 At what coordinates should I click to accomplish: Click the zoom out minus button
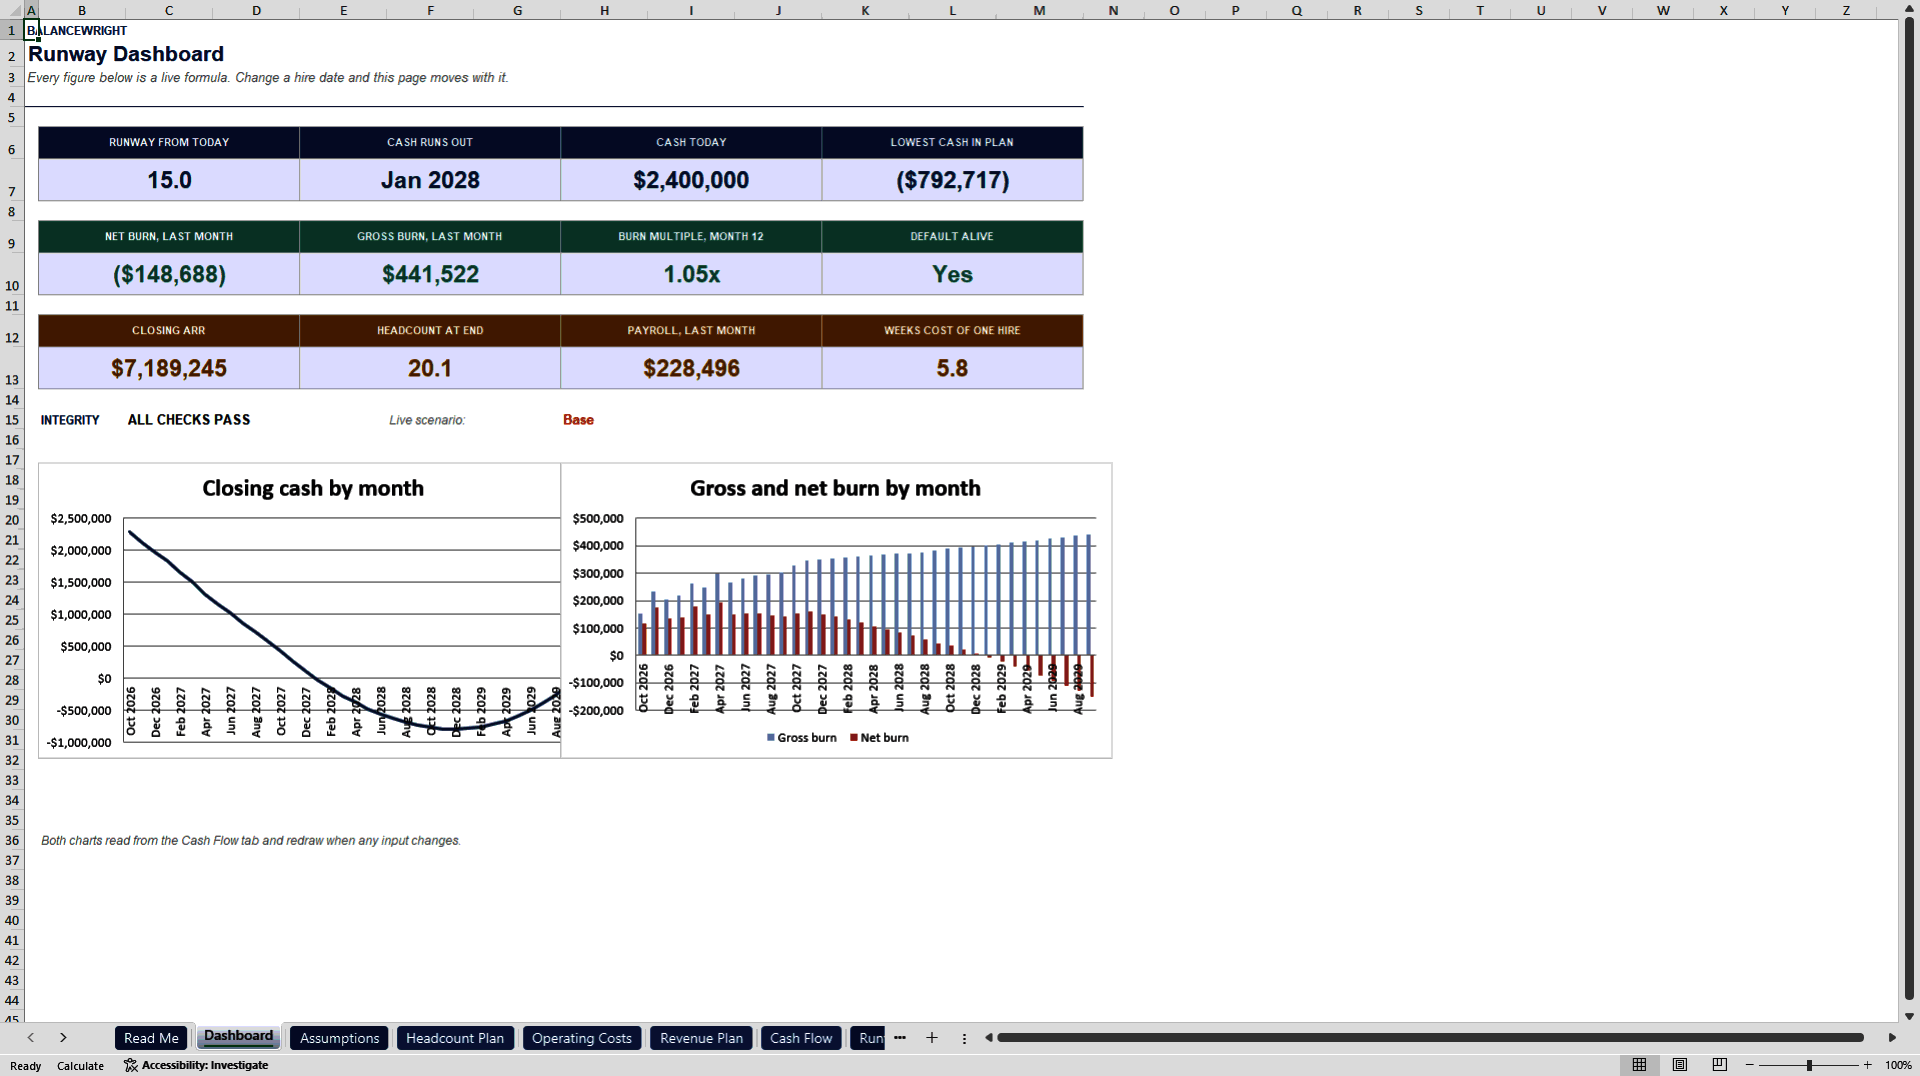1750,1065
